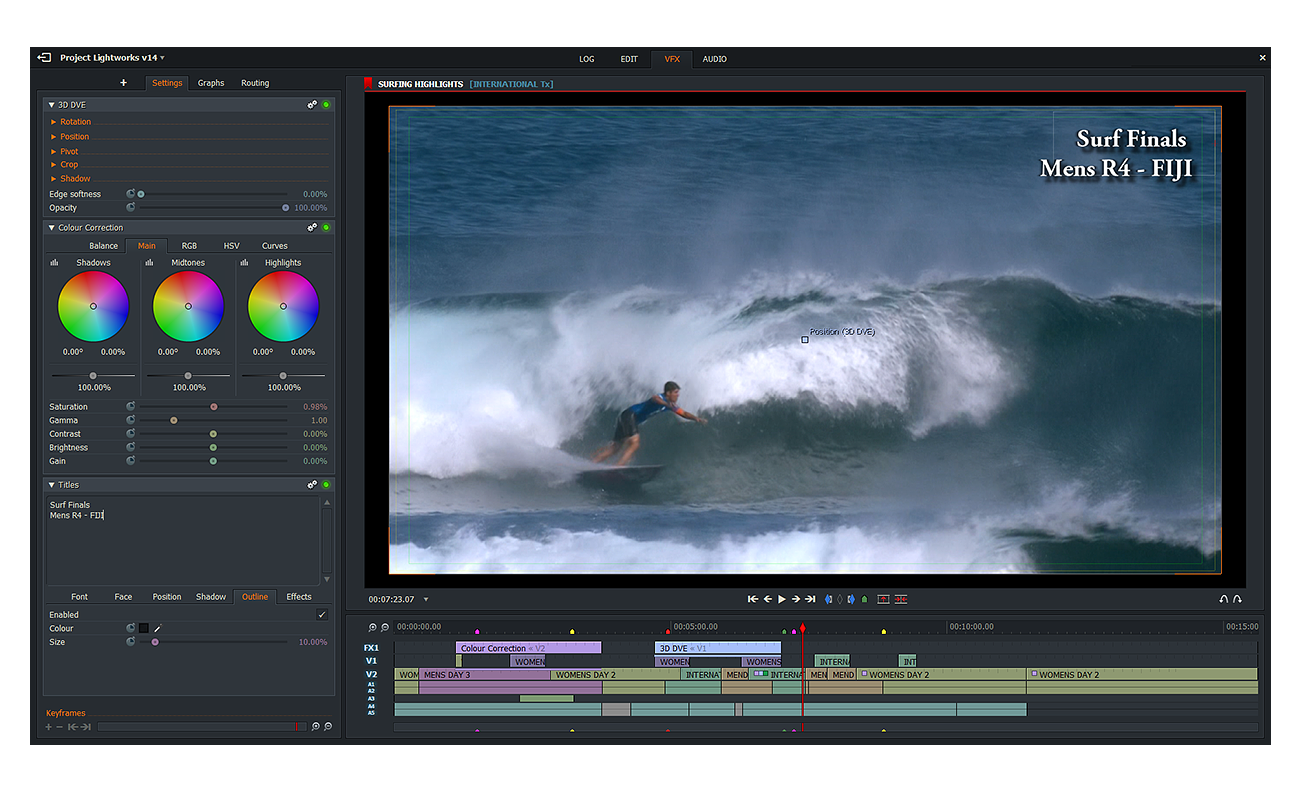Image resolution: width=1305 pixels, height=800 pixels.
Task: Select the 3D DVE clip on the FX1 track
Action: pos(717,647)
